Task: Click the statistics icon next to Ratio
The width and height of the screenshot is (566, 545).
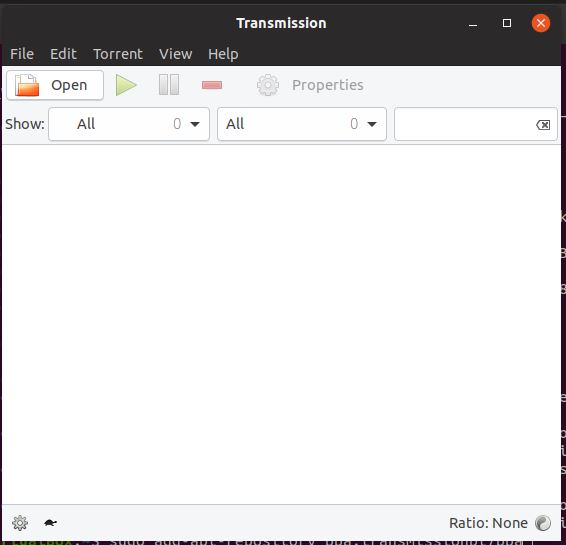Action: pos(543,523)
